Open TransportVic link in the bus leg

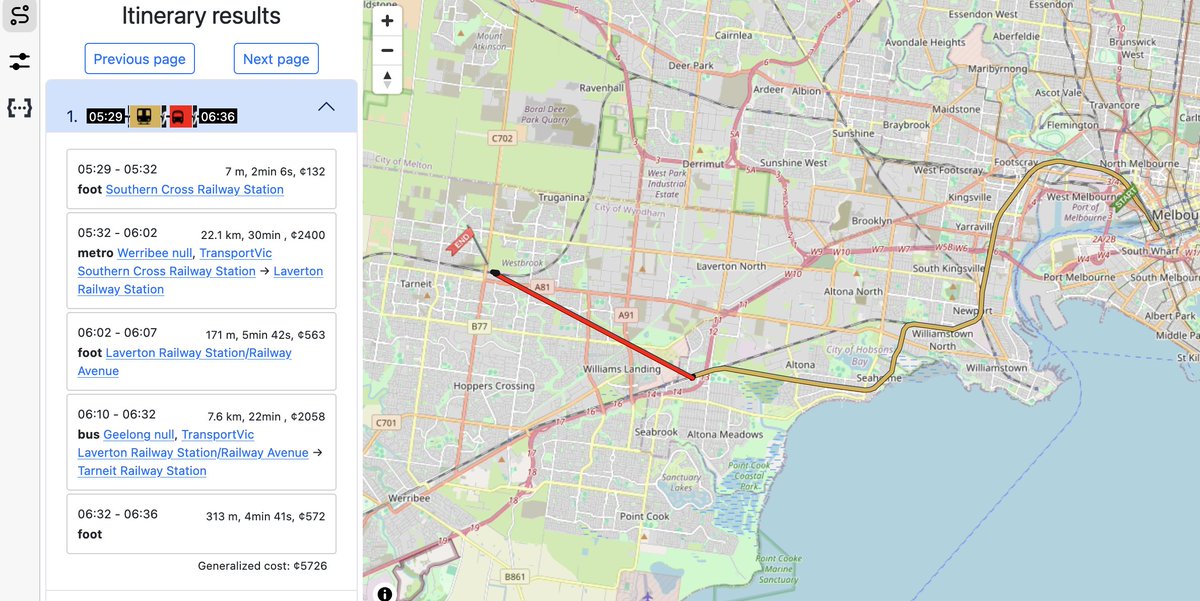point(218,434)
